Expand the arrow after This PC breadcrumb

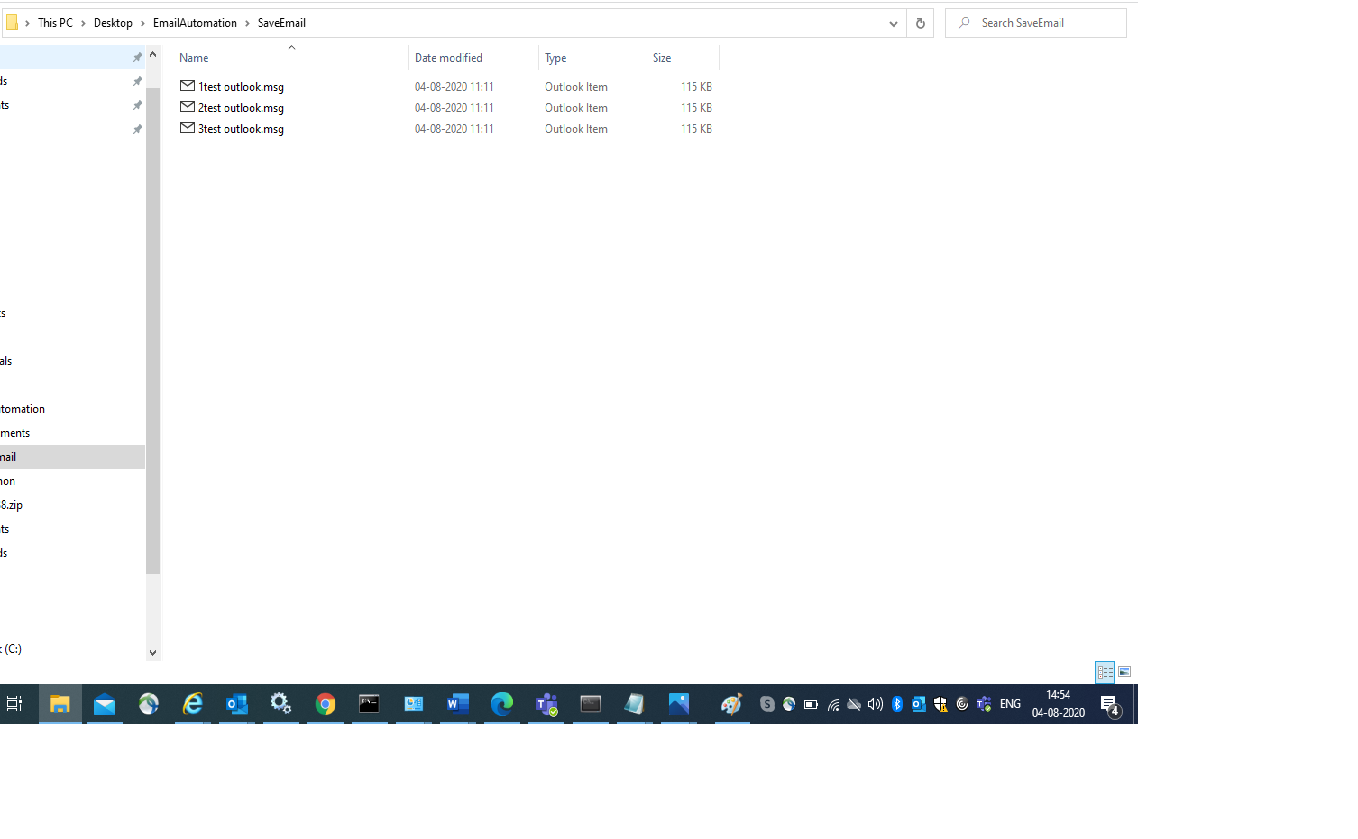point(84,23)
